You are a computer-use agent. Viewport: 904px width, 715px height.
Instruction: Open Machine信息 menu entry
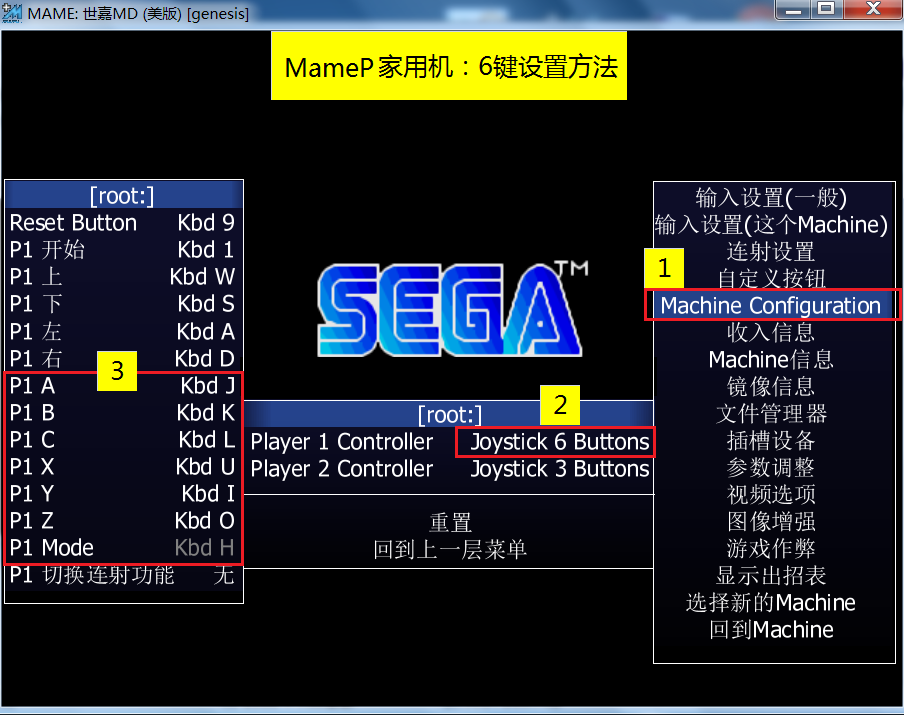coord(771,360)
